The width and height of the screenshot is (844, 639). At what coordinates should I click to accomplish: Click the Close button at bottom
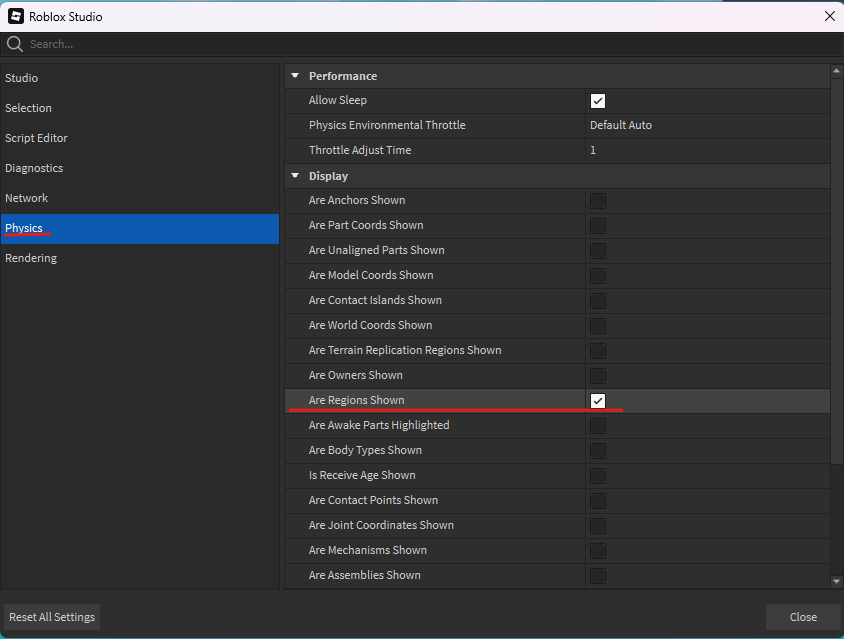[x=803, y=617]
